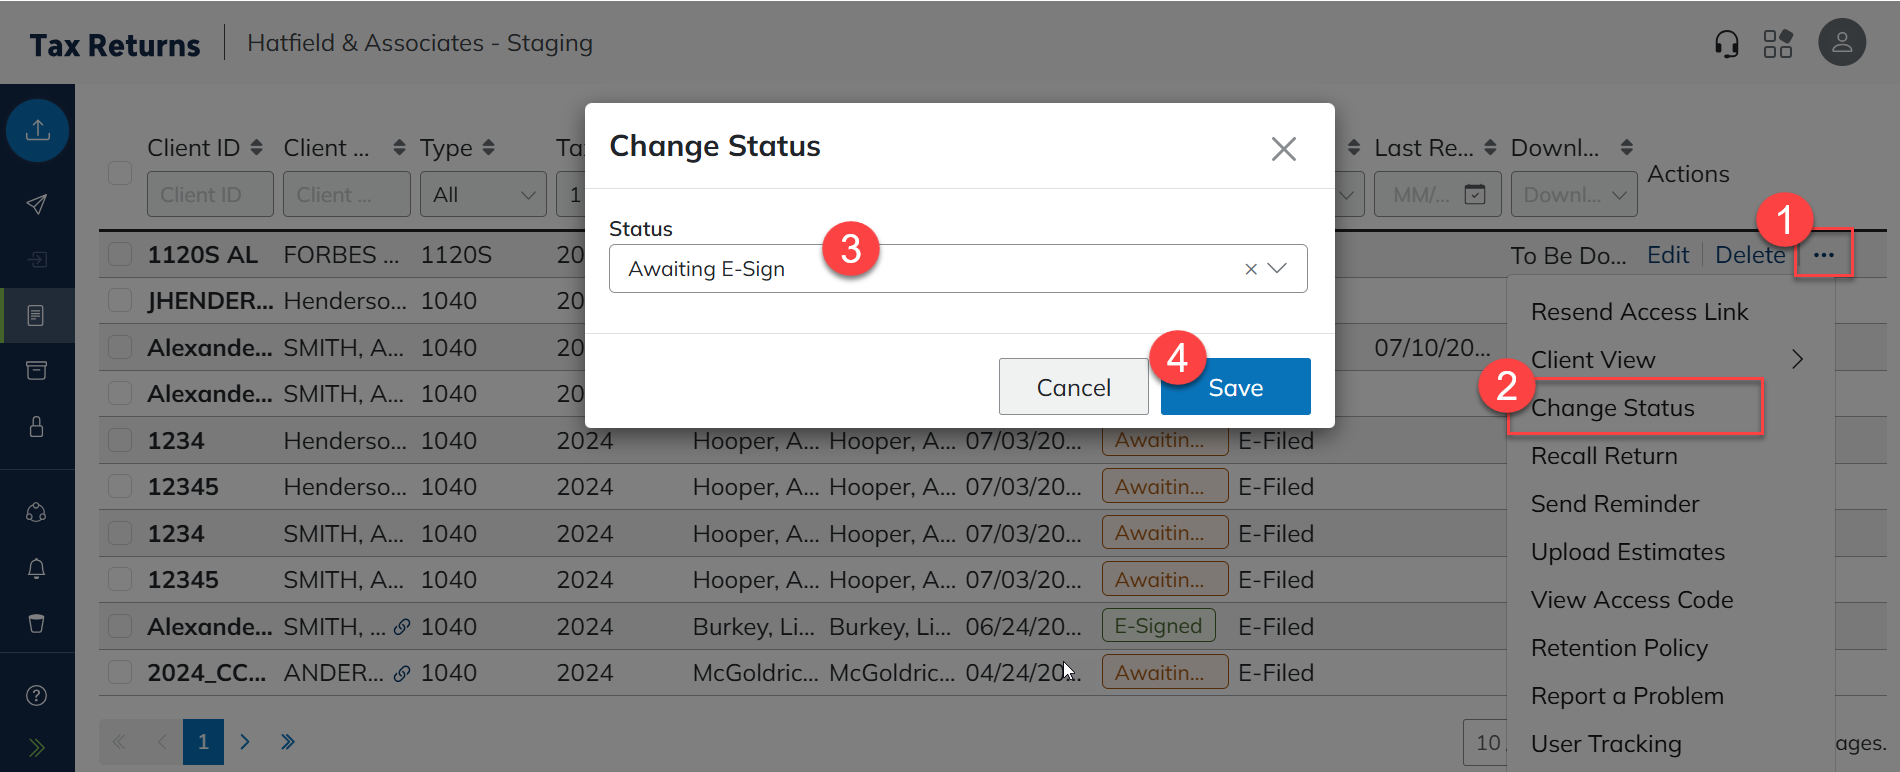Select the 2024_CC row checkbox
Viewport: 1900px width, 772px height.
coord(120,672)
